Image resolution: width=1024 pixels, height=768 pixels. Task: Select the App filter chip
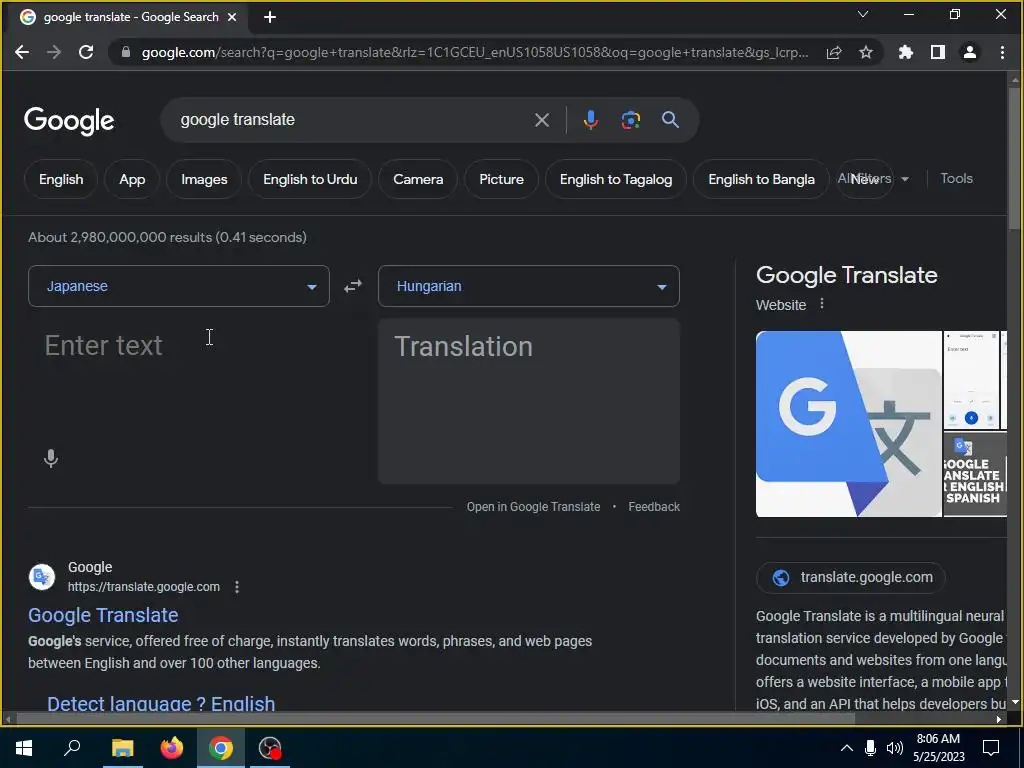click(x=132, y=179)
